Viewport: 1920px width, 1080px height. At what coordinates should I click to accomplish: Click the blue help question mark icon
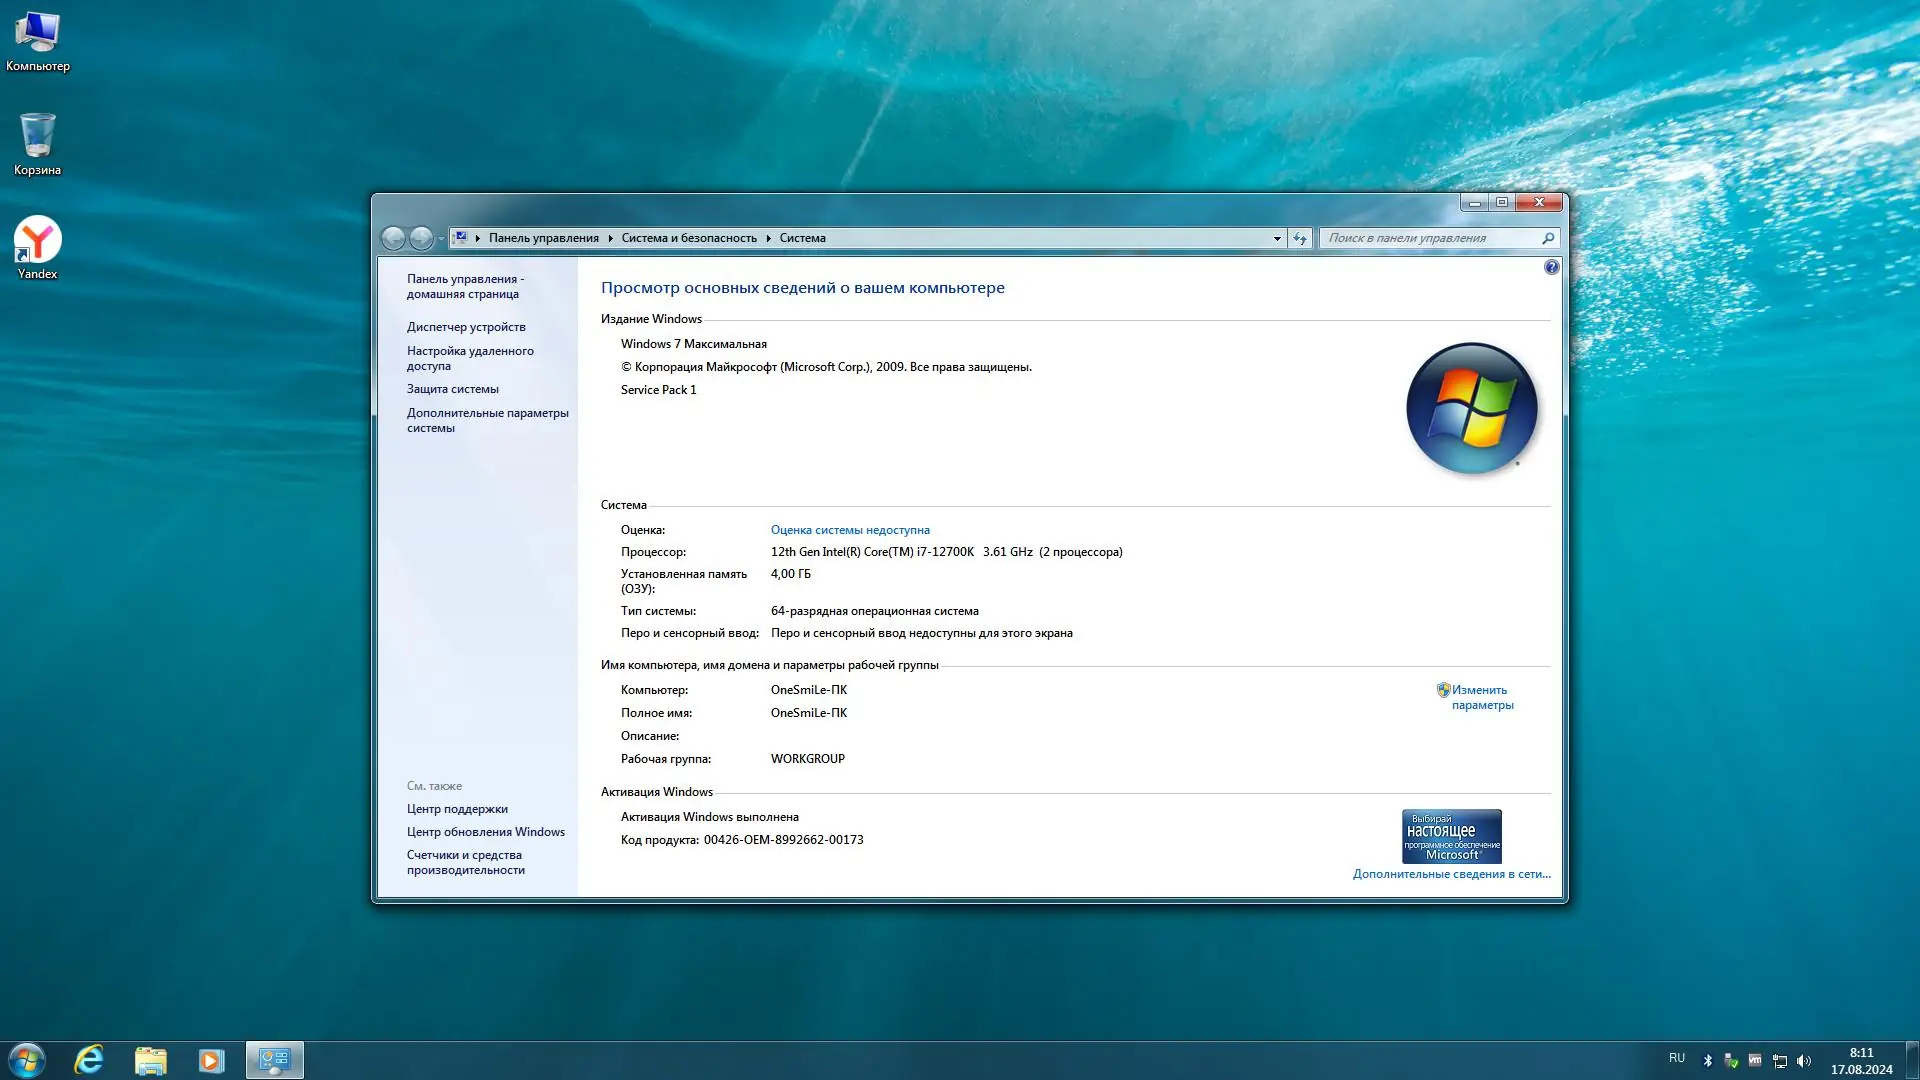click(1551, 267)
